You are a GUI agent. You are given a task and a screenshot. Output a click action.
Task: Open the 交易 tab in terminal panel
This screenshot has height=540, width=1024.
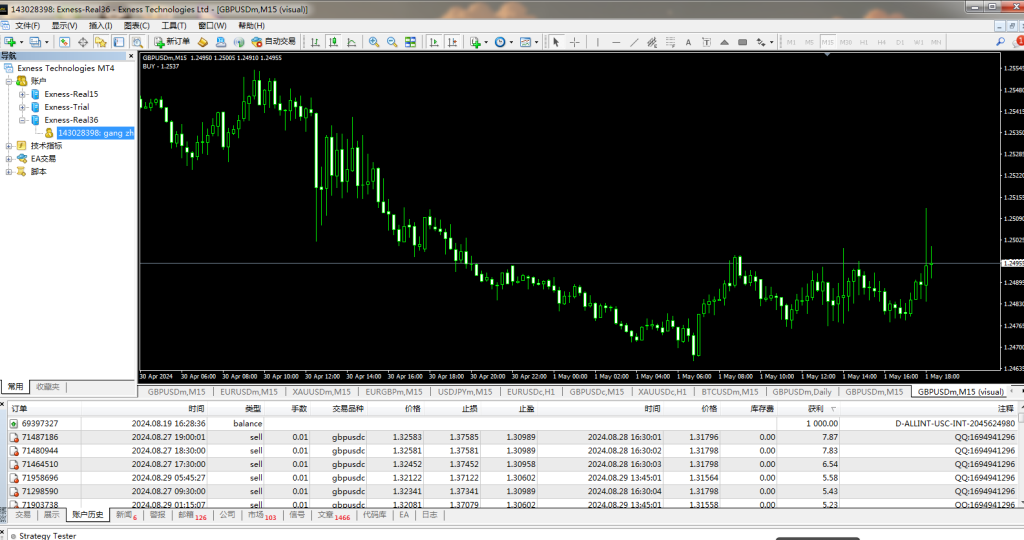click(23, 515)
